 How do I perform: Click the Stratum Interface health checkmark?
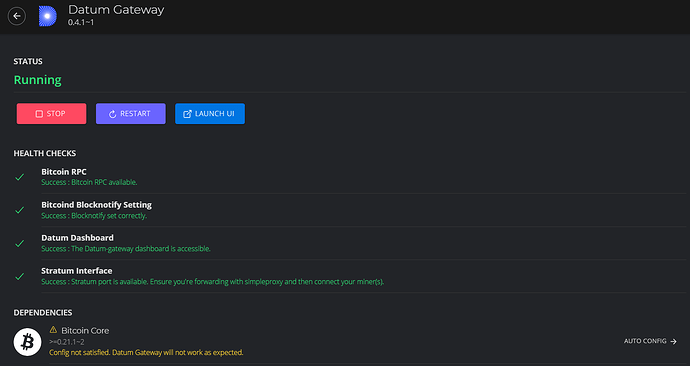click(x=19, y=276)
